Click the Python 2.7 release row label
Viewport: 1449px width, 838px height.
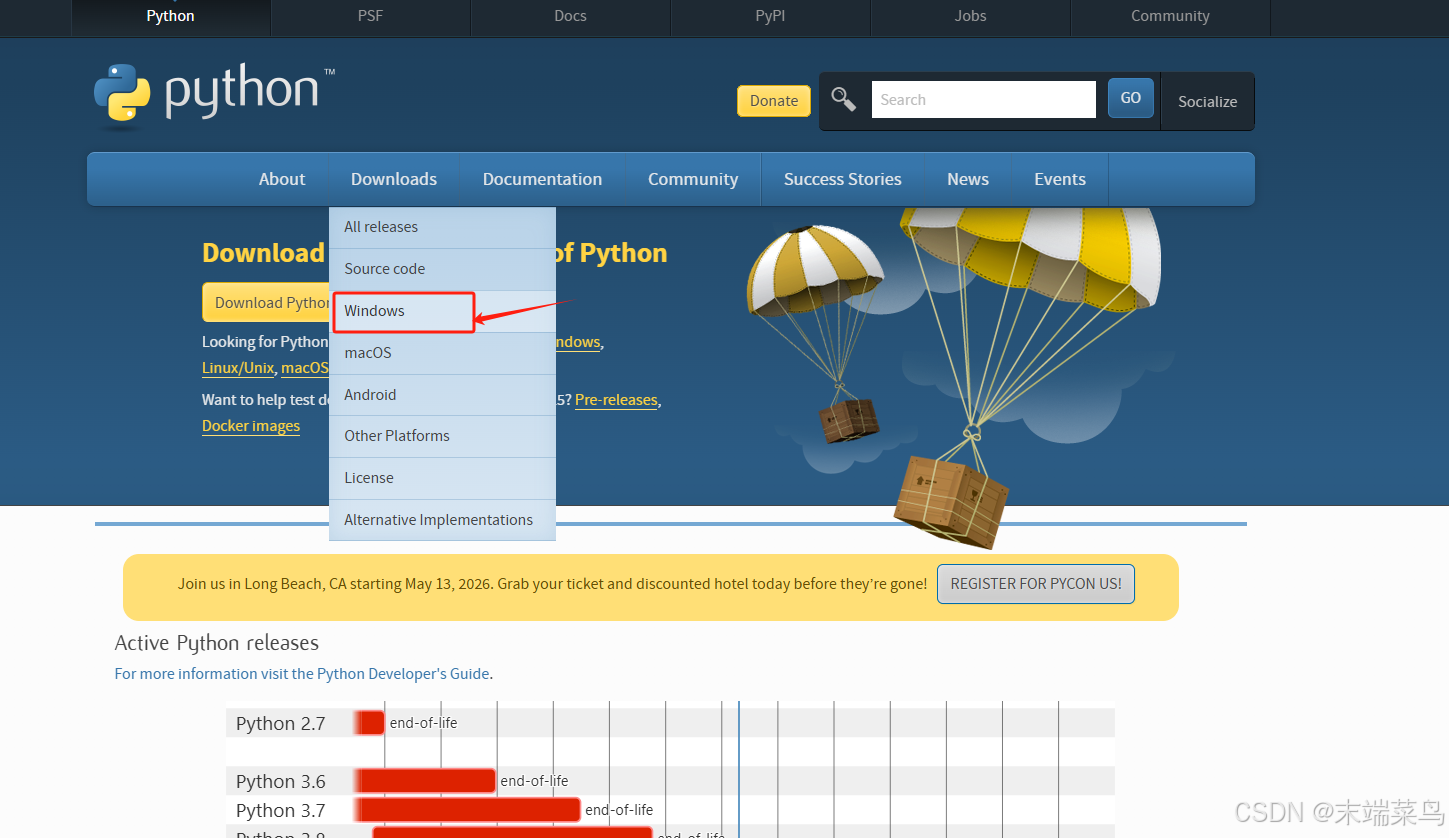pos(281,723)
